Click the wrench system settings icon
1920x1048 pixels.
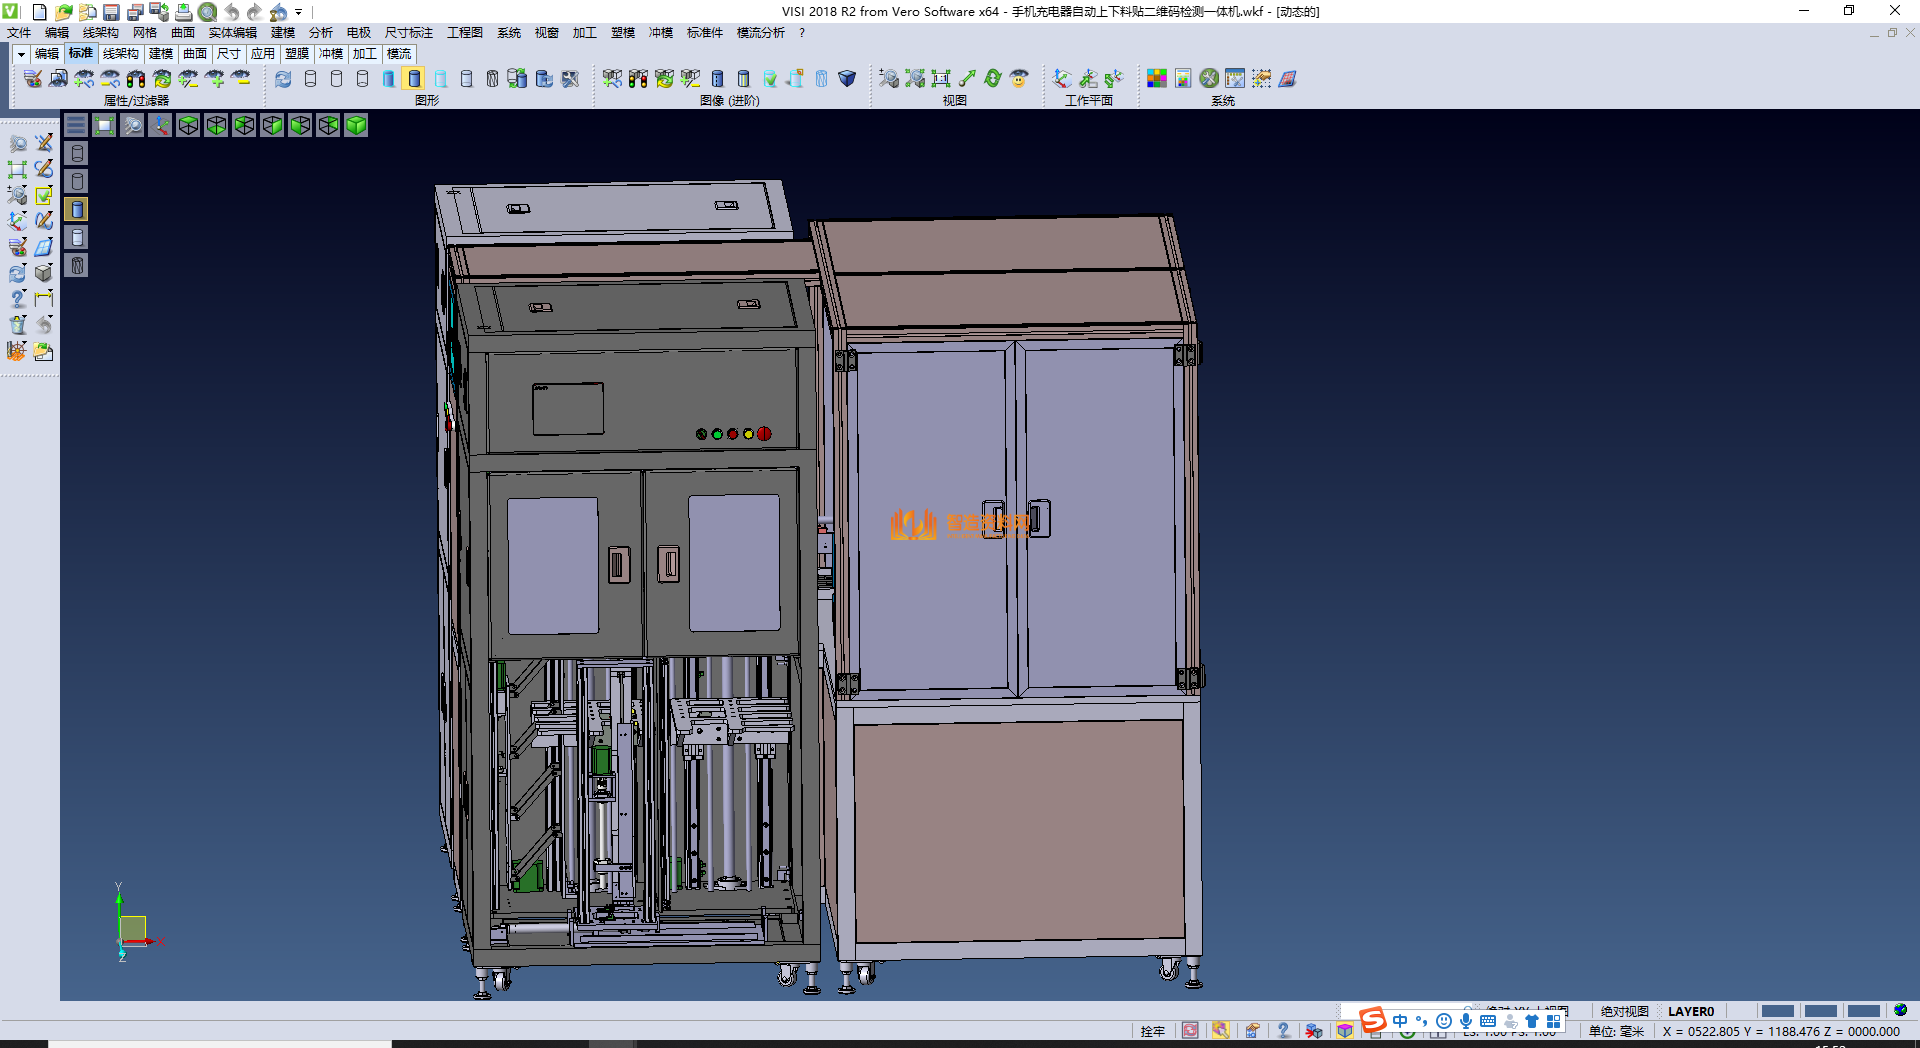(x=1209, y=78)
